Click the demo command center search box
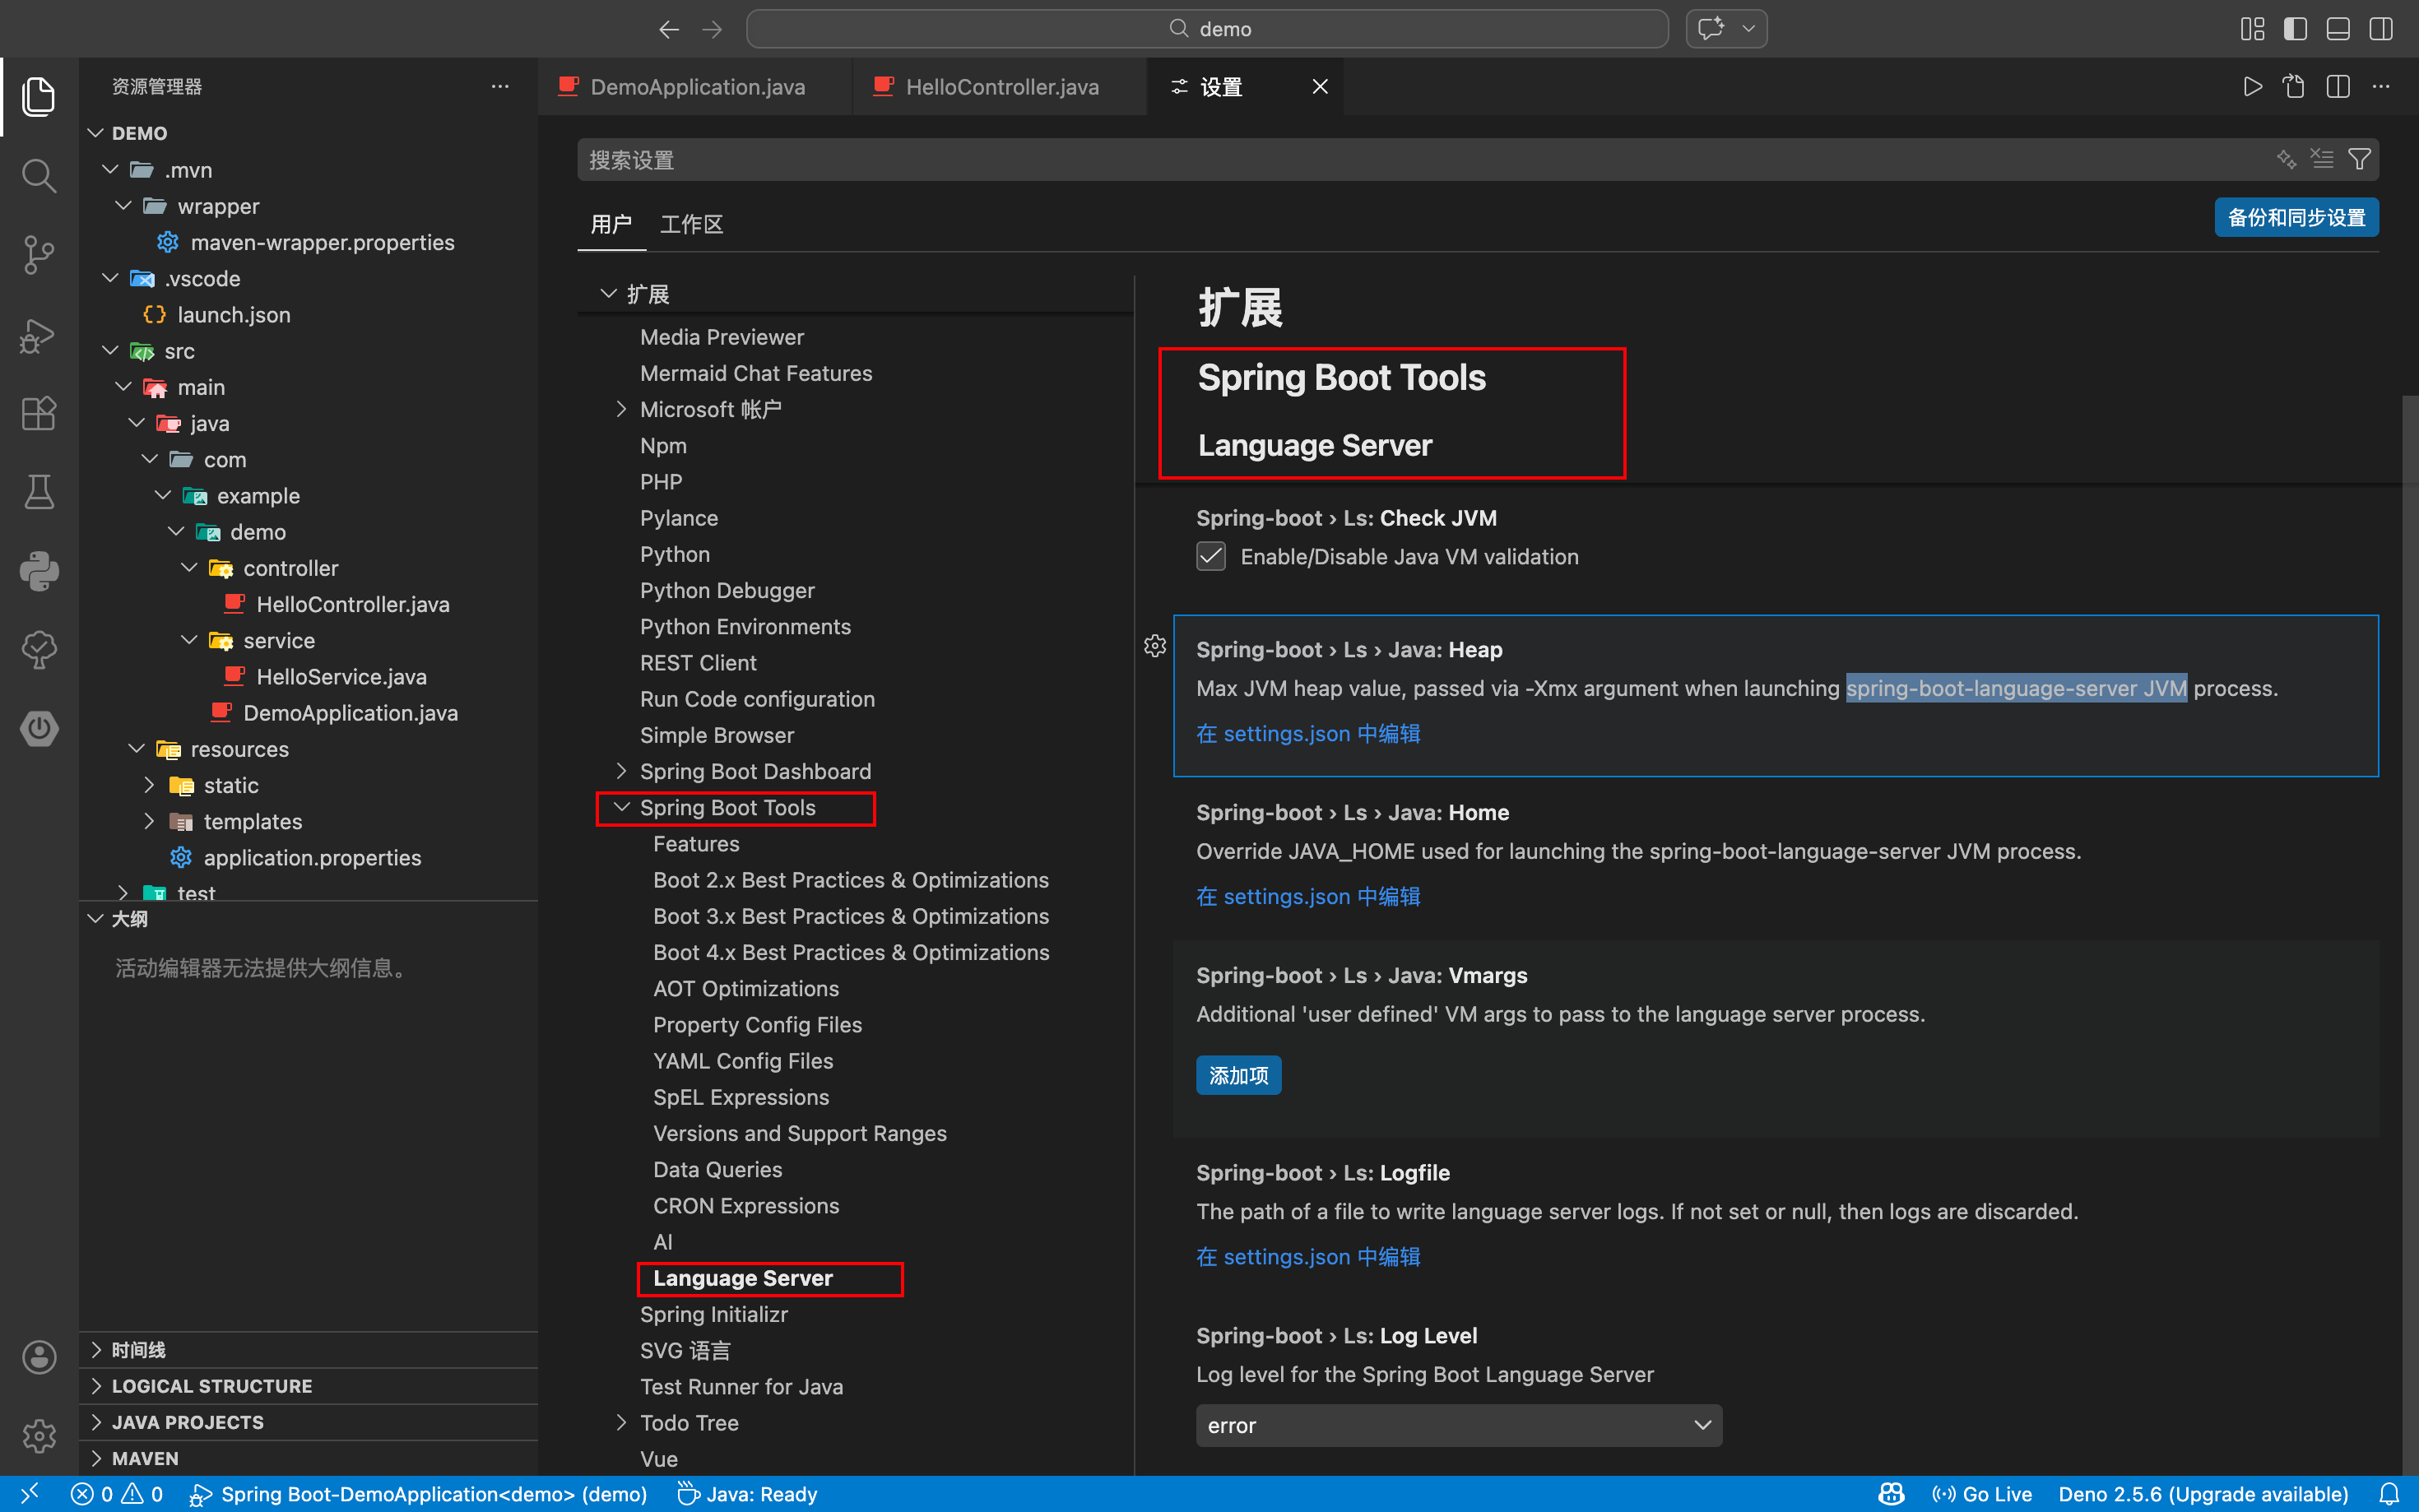 coord(1207,29)
